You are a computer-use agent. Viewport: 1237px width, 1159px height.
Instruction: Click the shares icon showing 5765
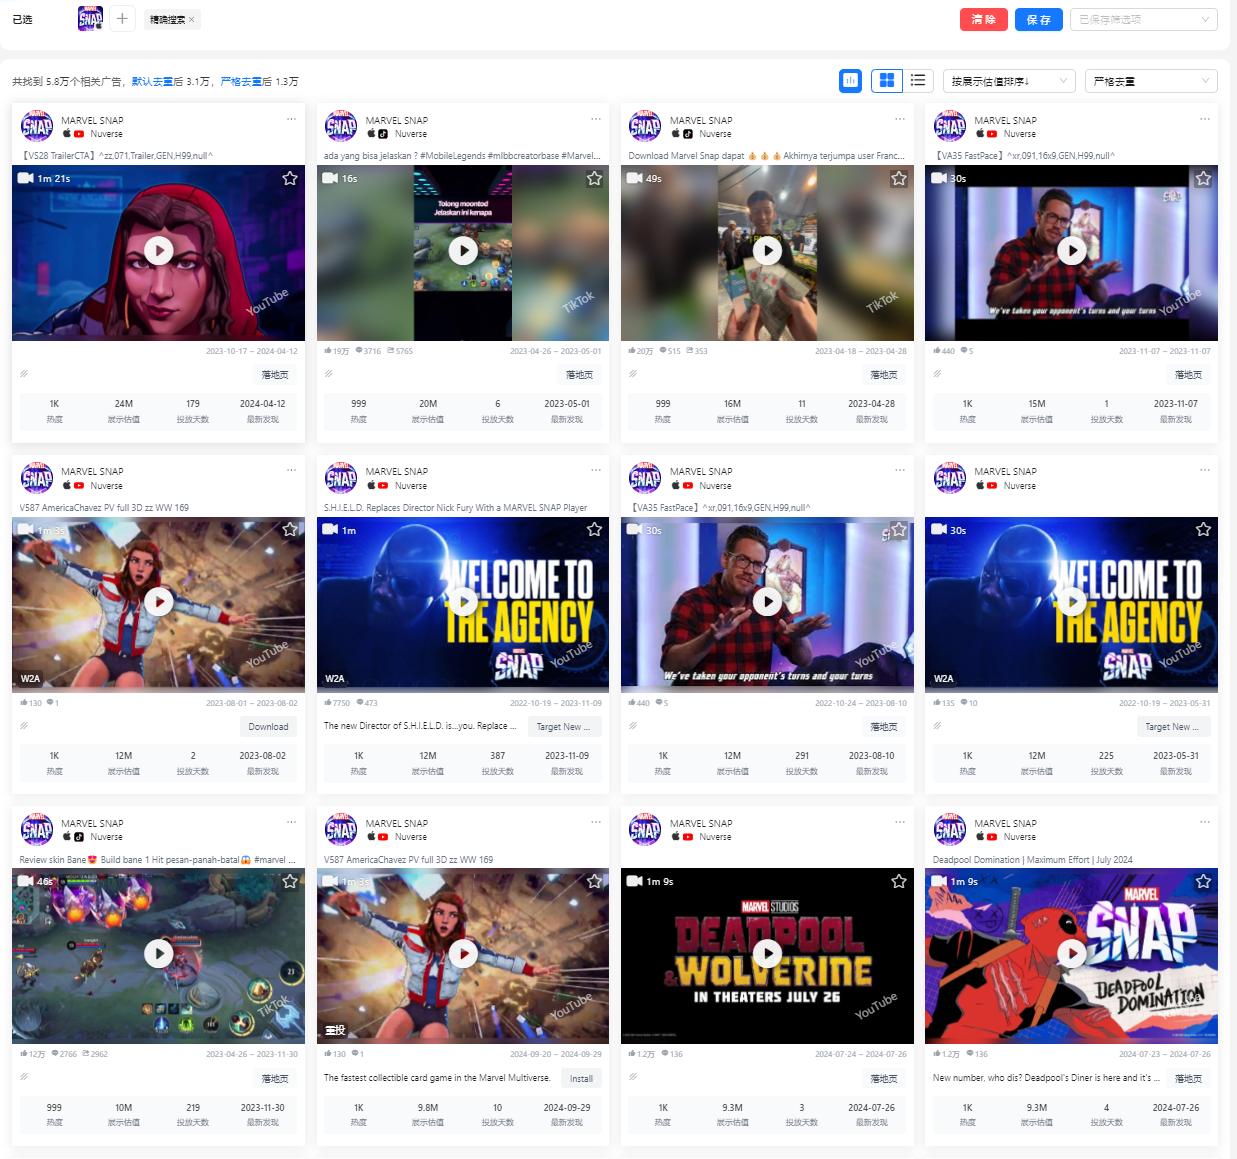point(391,351)
